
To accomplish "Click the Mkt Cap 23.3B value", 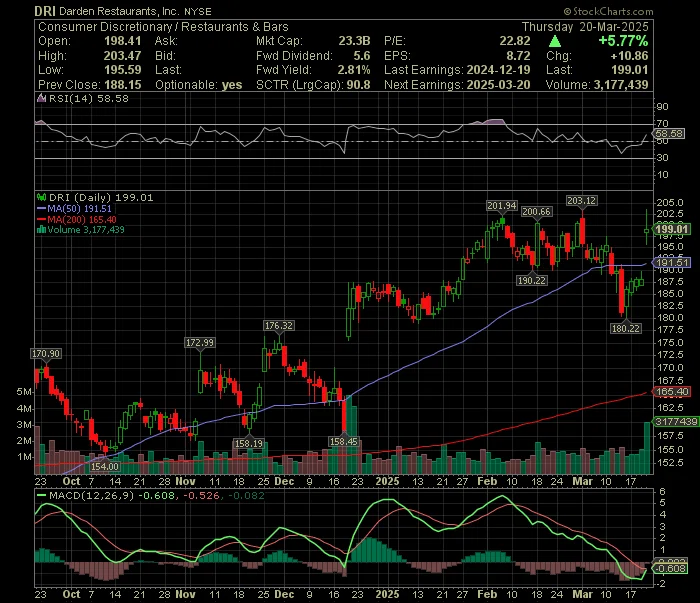I will [x=354, y=41].
